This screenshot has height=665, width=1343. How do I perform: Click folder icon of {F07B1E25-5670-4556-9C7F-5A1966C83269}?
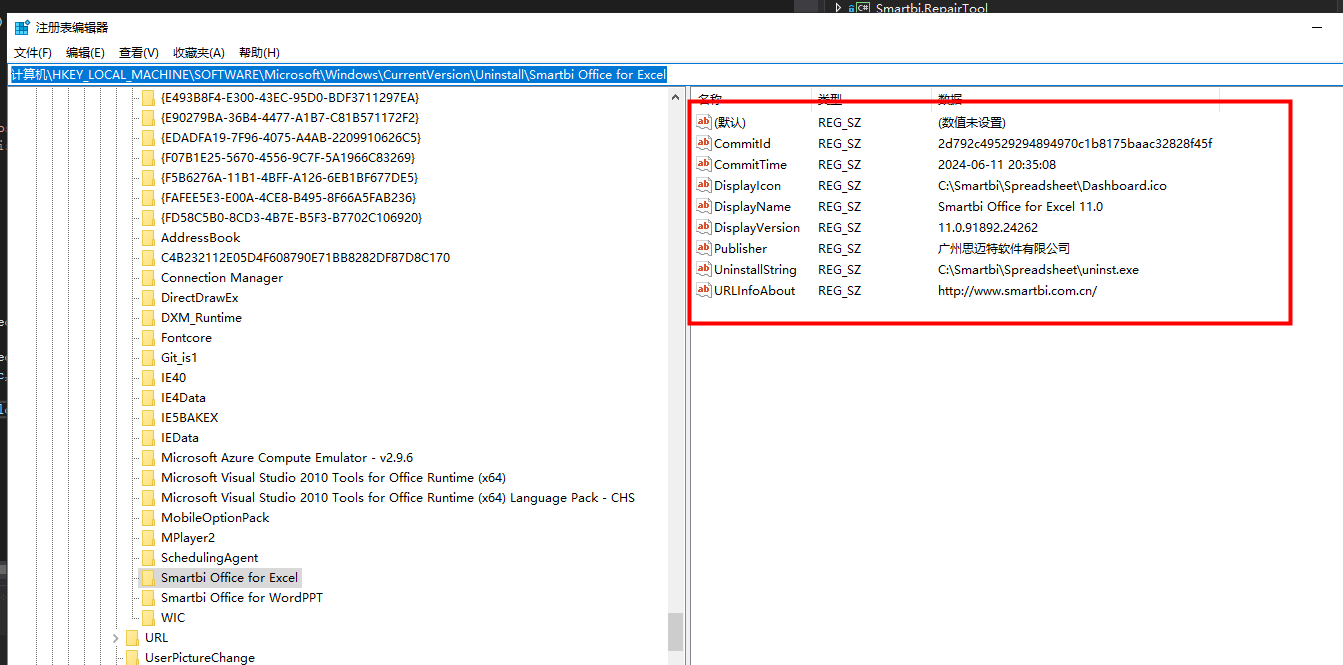click(x=148, y=158)
